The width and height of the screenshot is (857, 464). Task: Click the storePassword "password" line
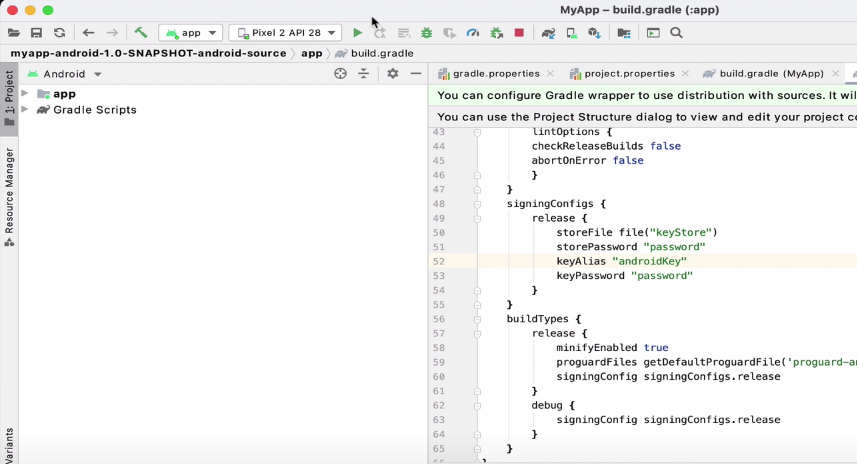(631, 246)
